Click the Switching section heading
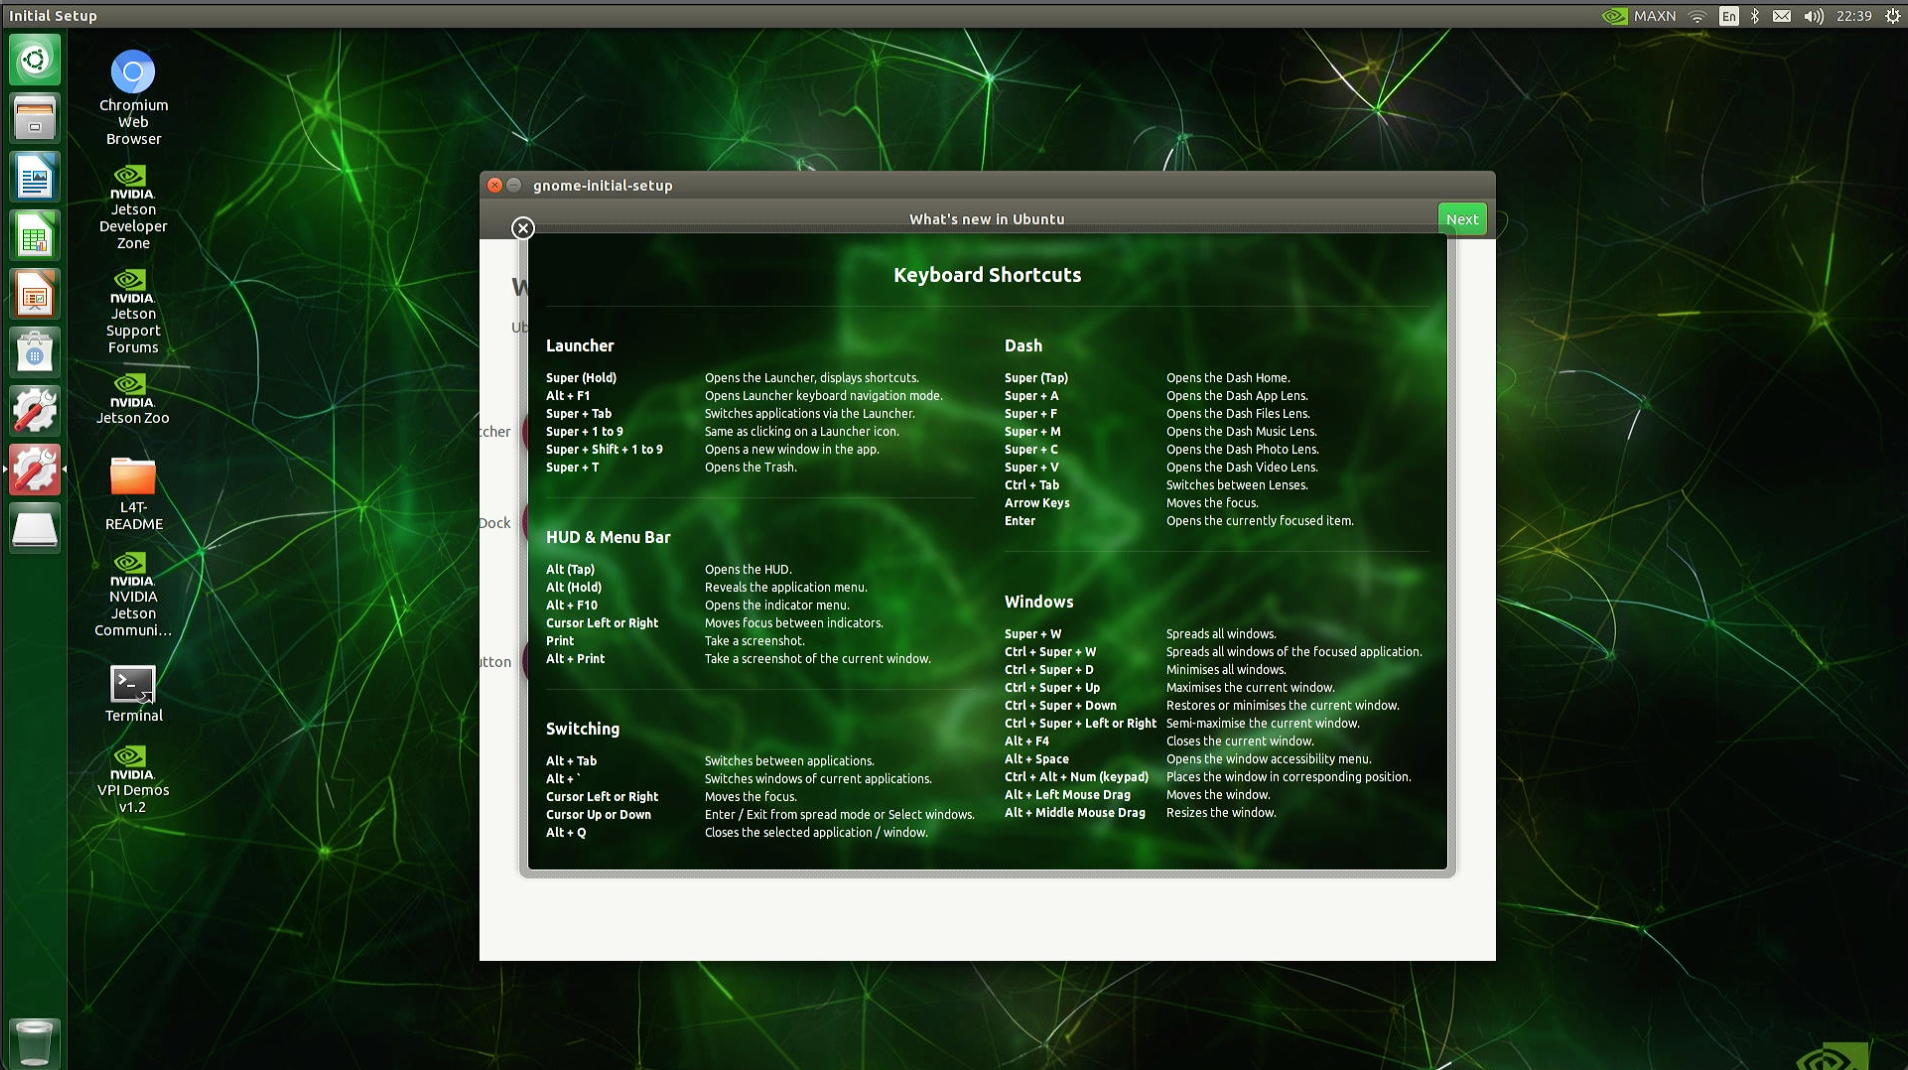This screenshot has height=1070, width=1908. [x=583, y=729]
